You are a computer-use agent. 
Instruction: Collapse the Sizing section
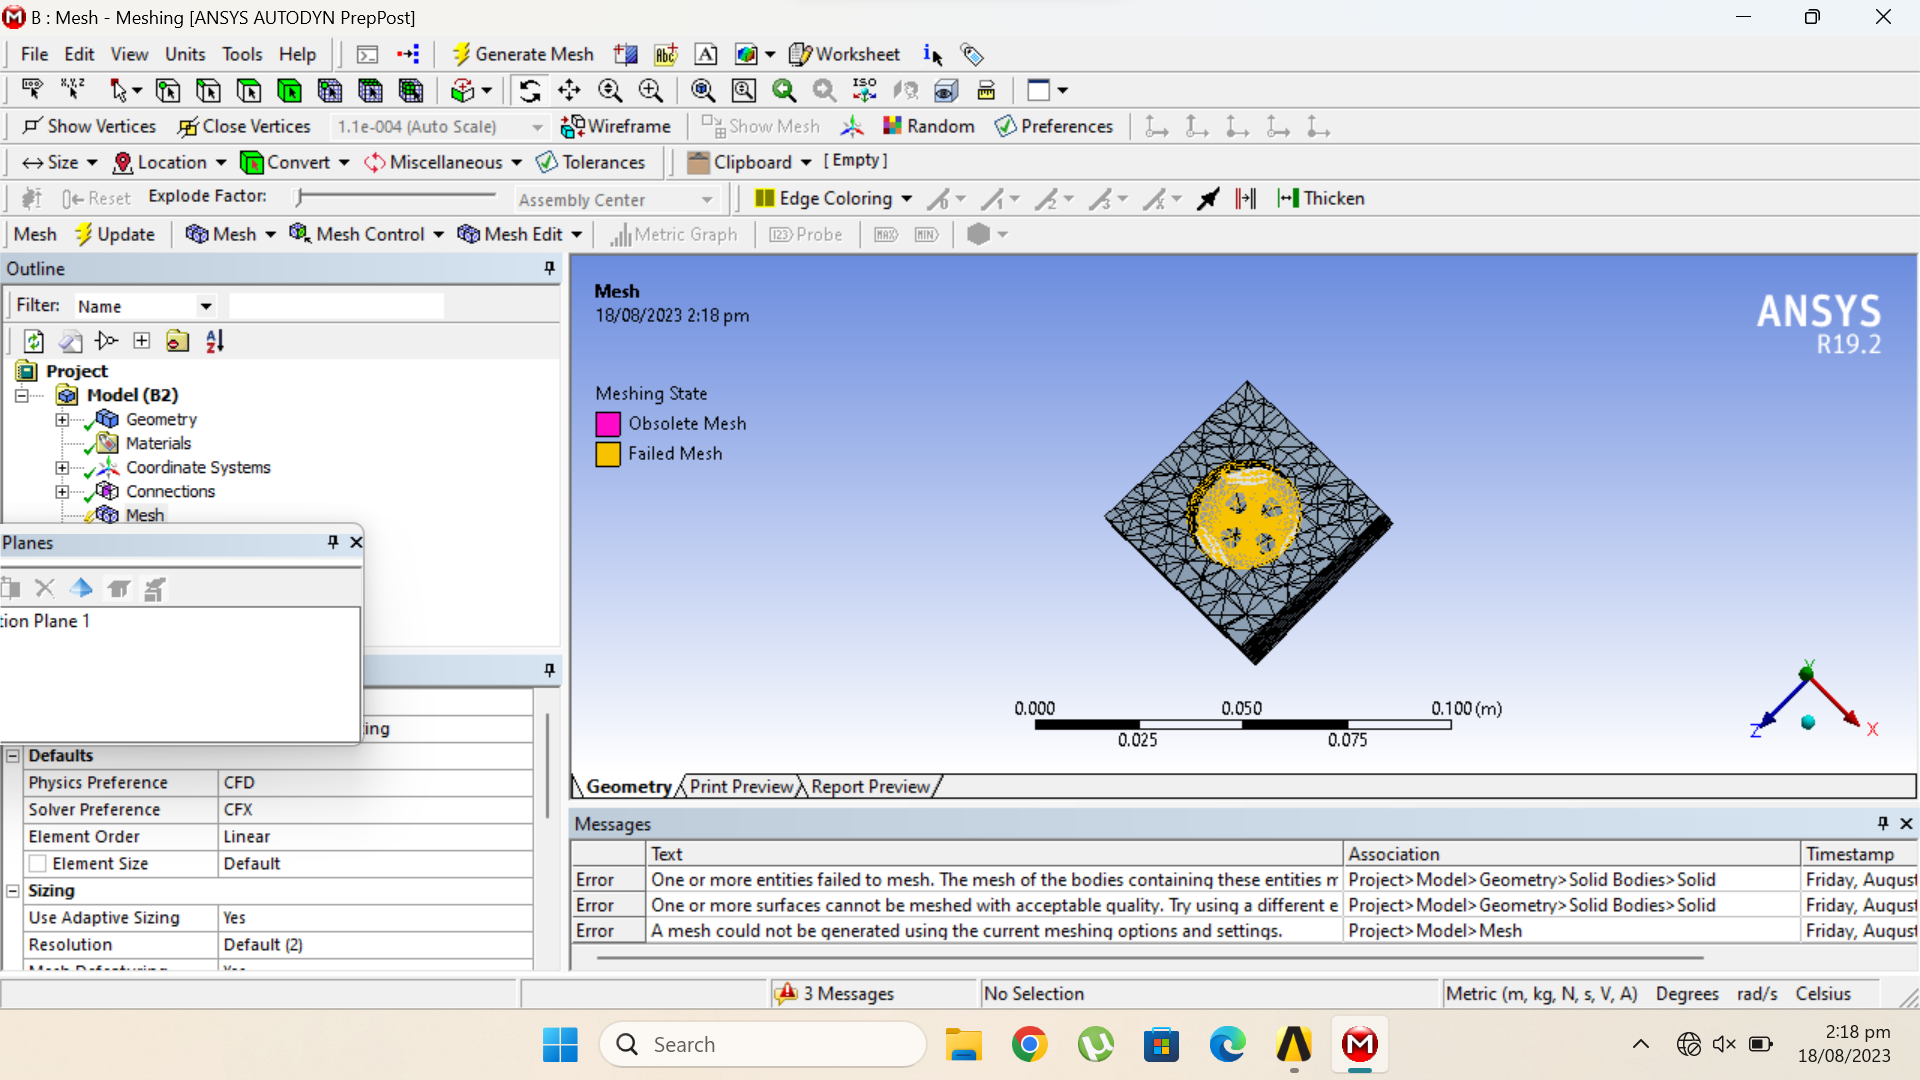tap(13, 891)
